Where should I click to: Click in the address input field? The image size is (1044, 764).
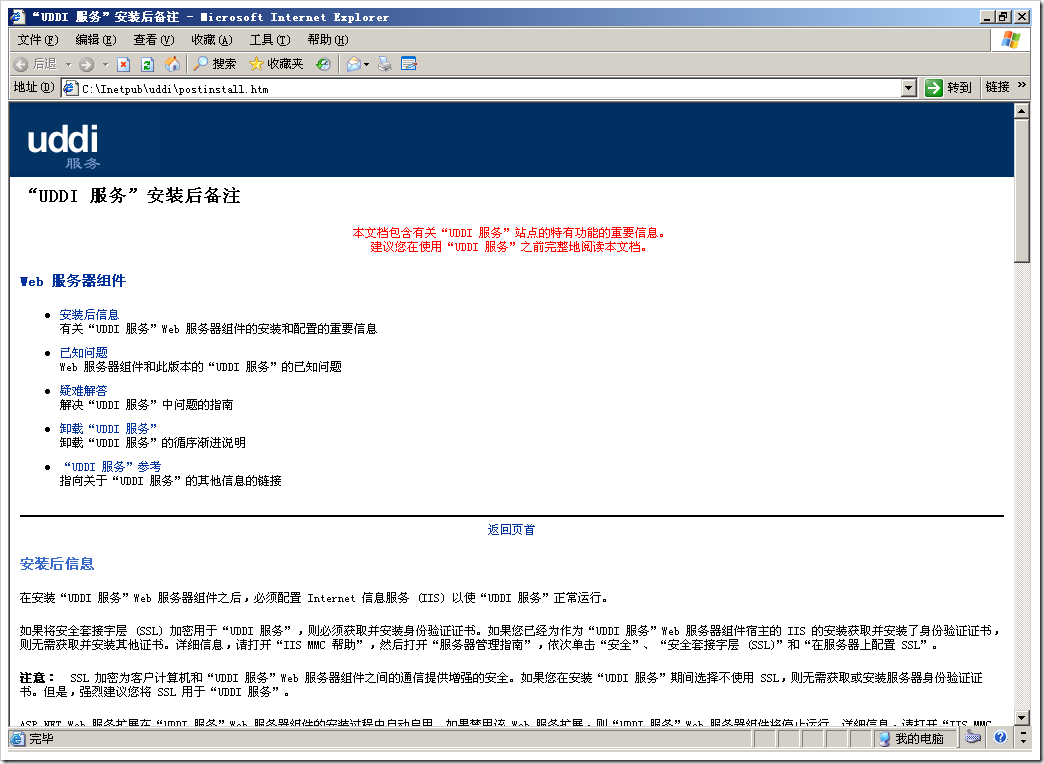(x=491, y=88)
